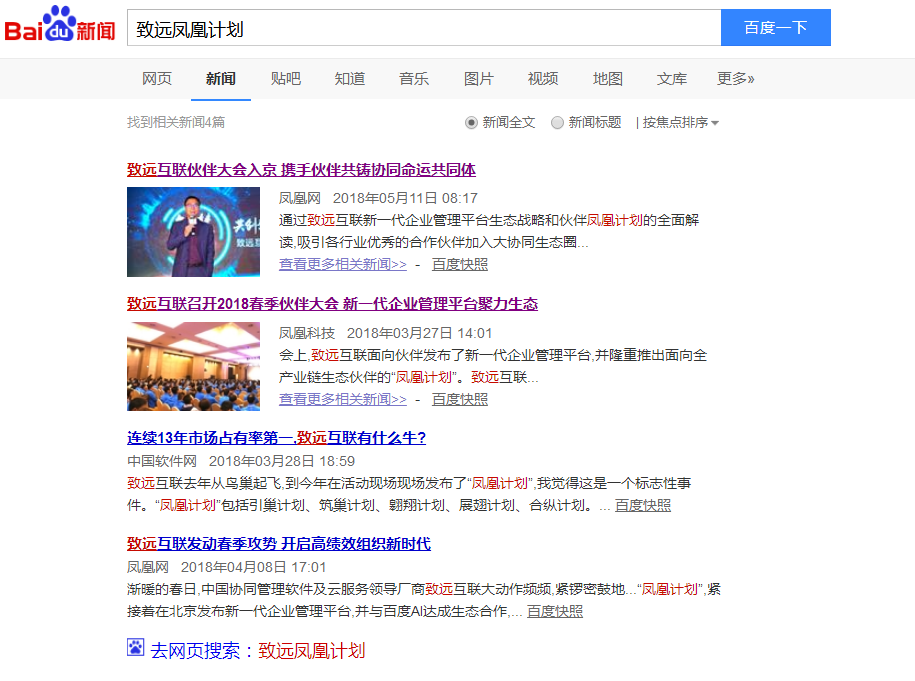
Task: Click the Baidu 新闻 logo
Action: 60,25
